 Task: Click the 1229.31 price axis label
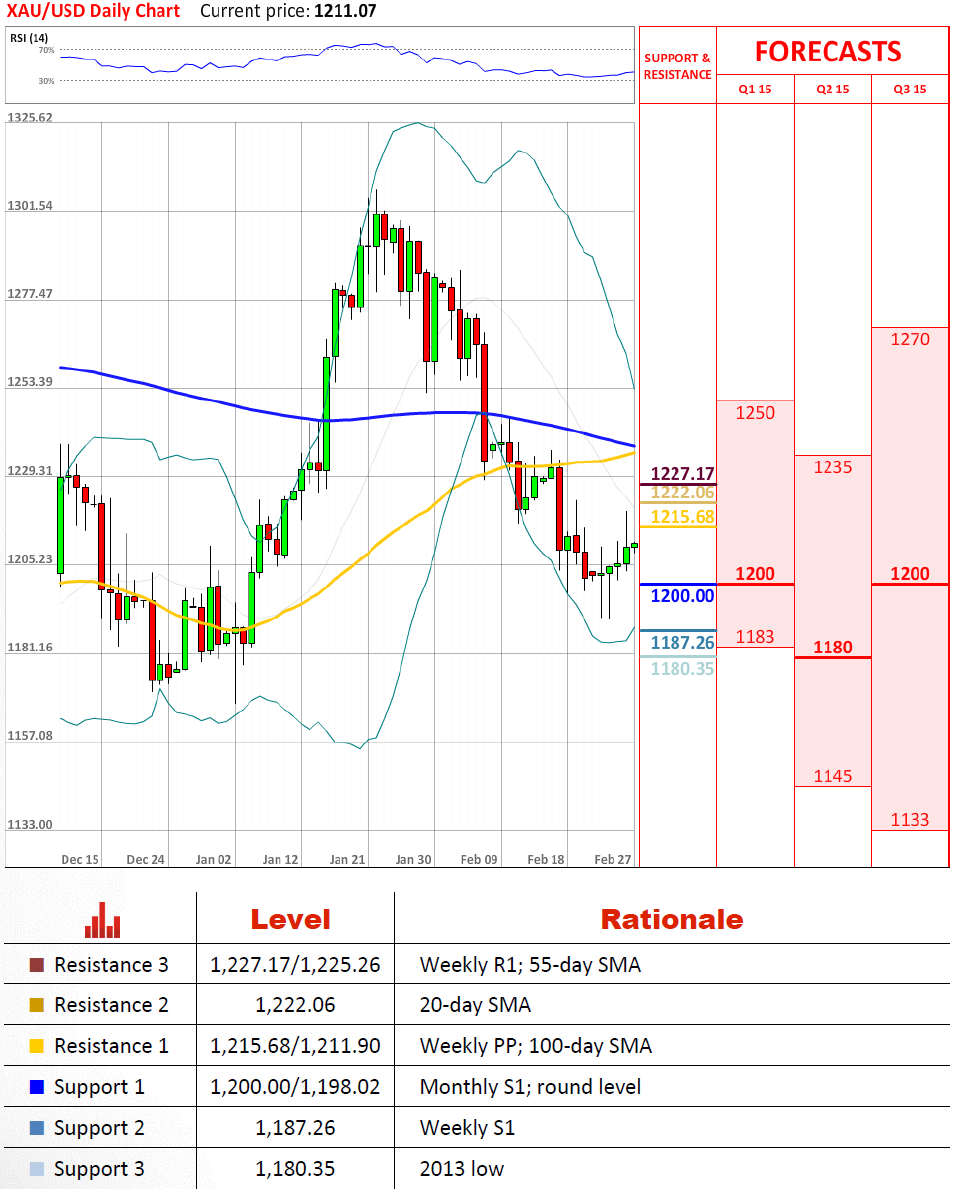click(x=30, y=471)
